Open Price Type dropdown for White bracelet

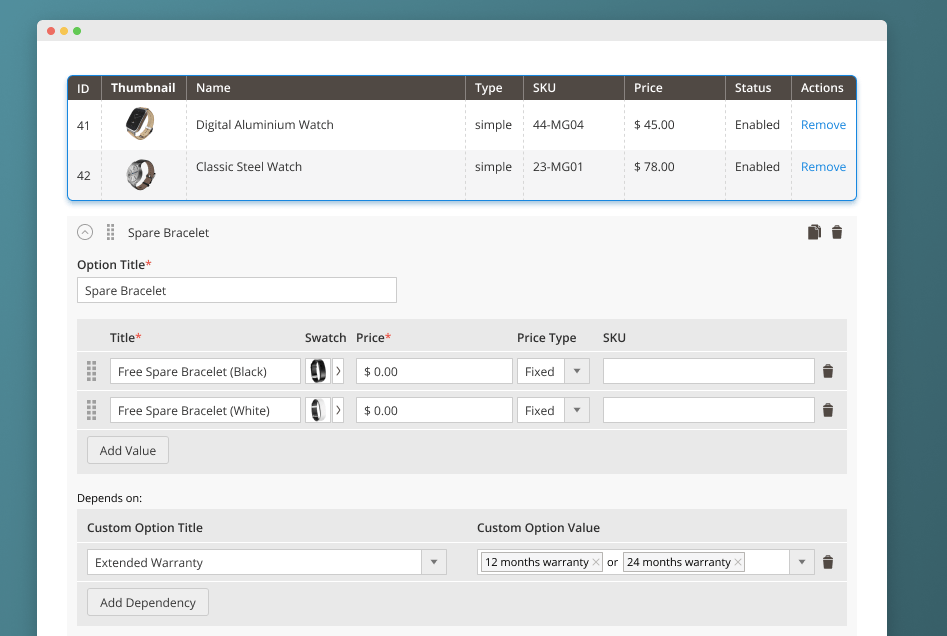pyautogui.click(x=577, y=410)
